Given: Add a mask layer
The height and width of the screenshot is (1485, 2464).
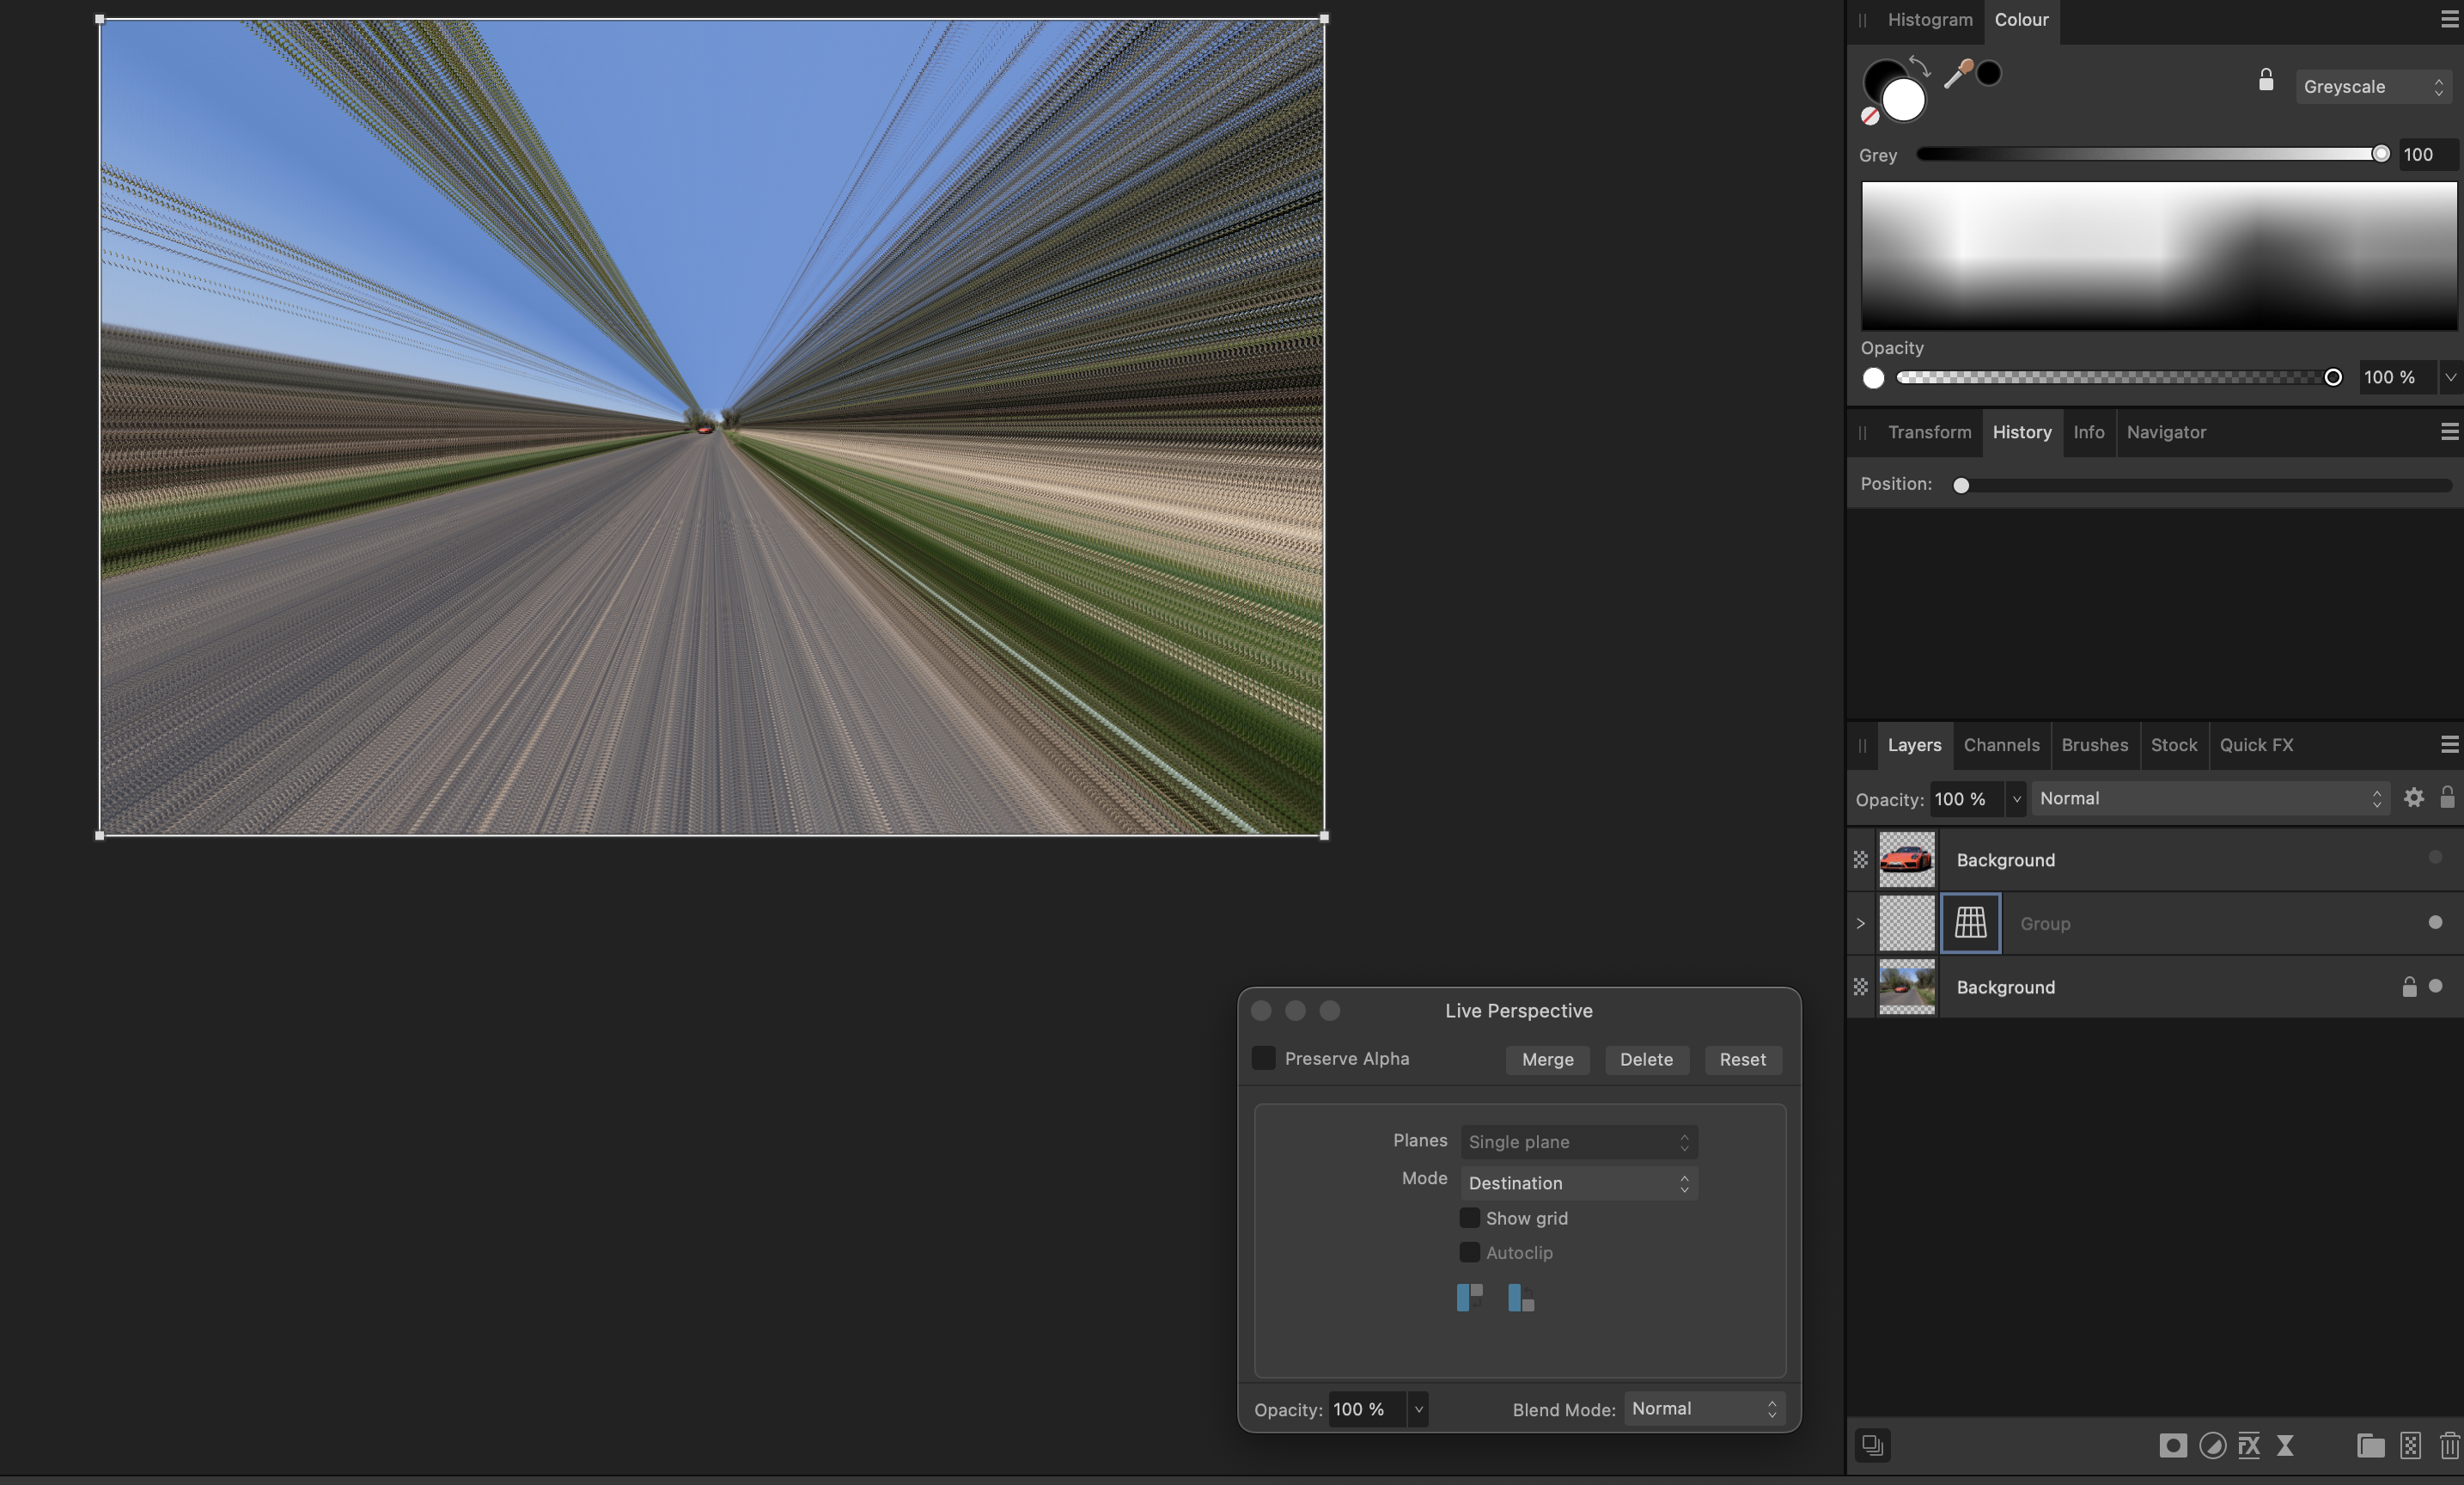Looking at the screenshot, I should 2172,1446.
